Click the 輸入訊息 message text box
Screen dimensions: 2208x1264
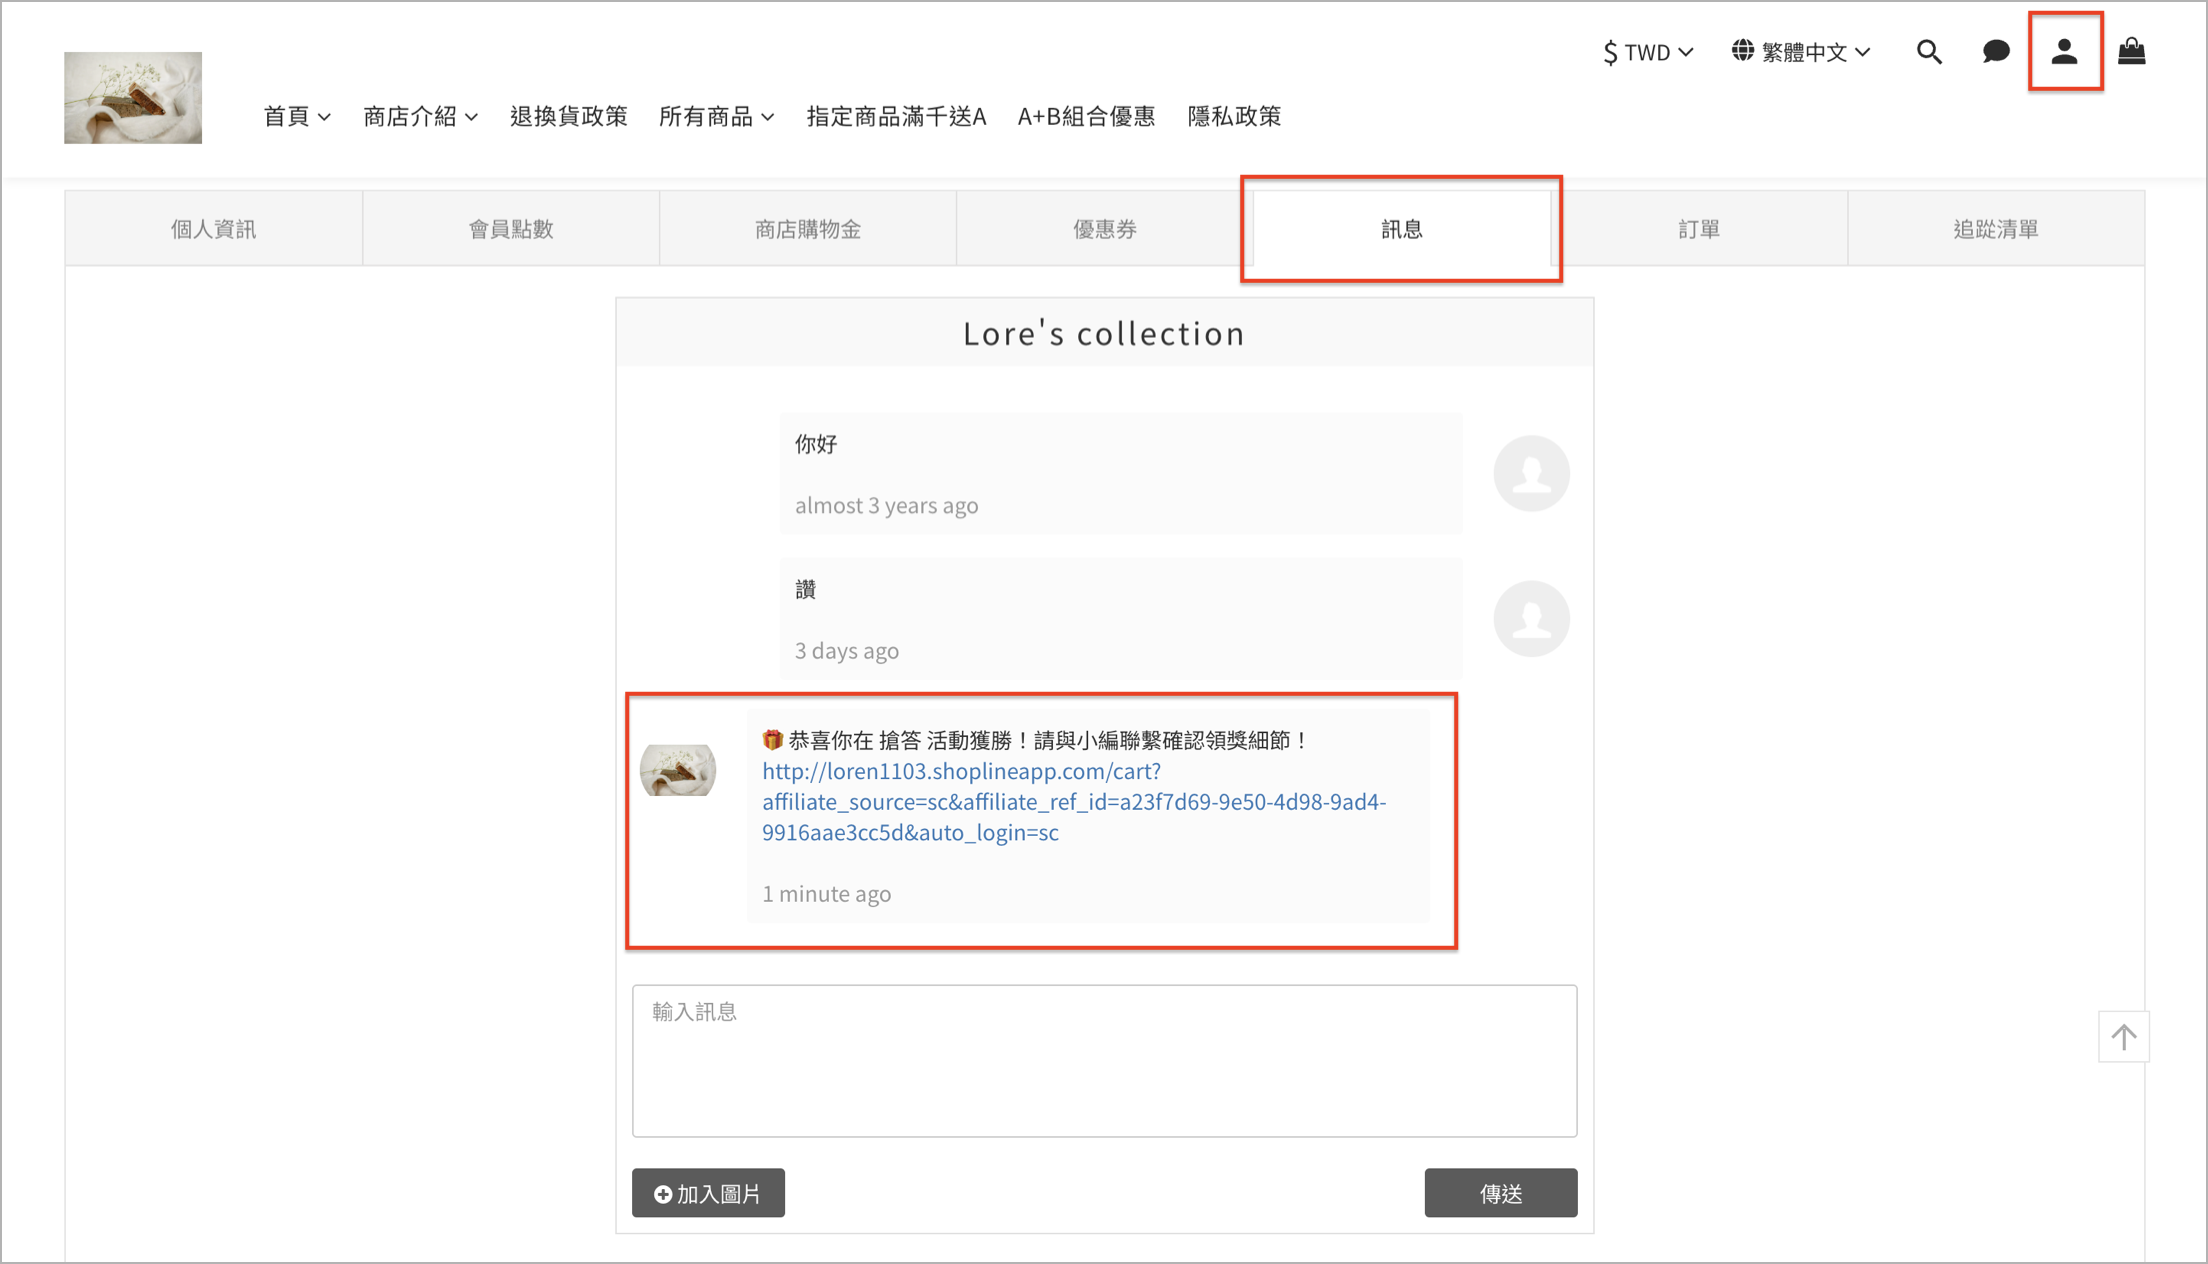click(1104, 1061)
